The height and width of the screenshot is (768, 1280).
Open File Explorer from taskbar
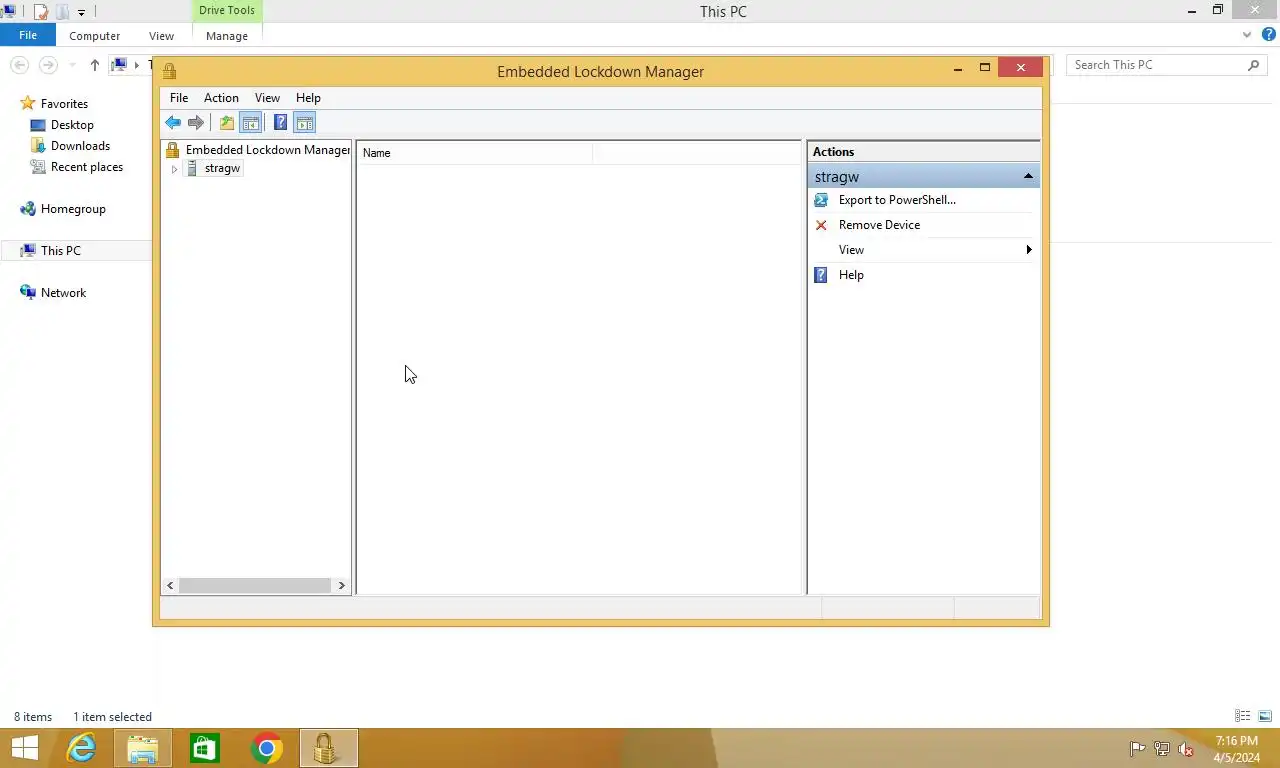tap(143, 748)
